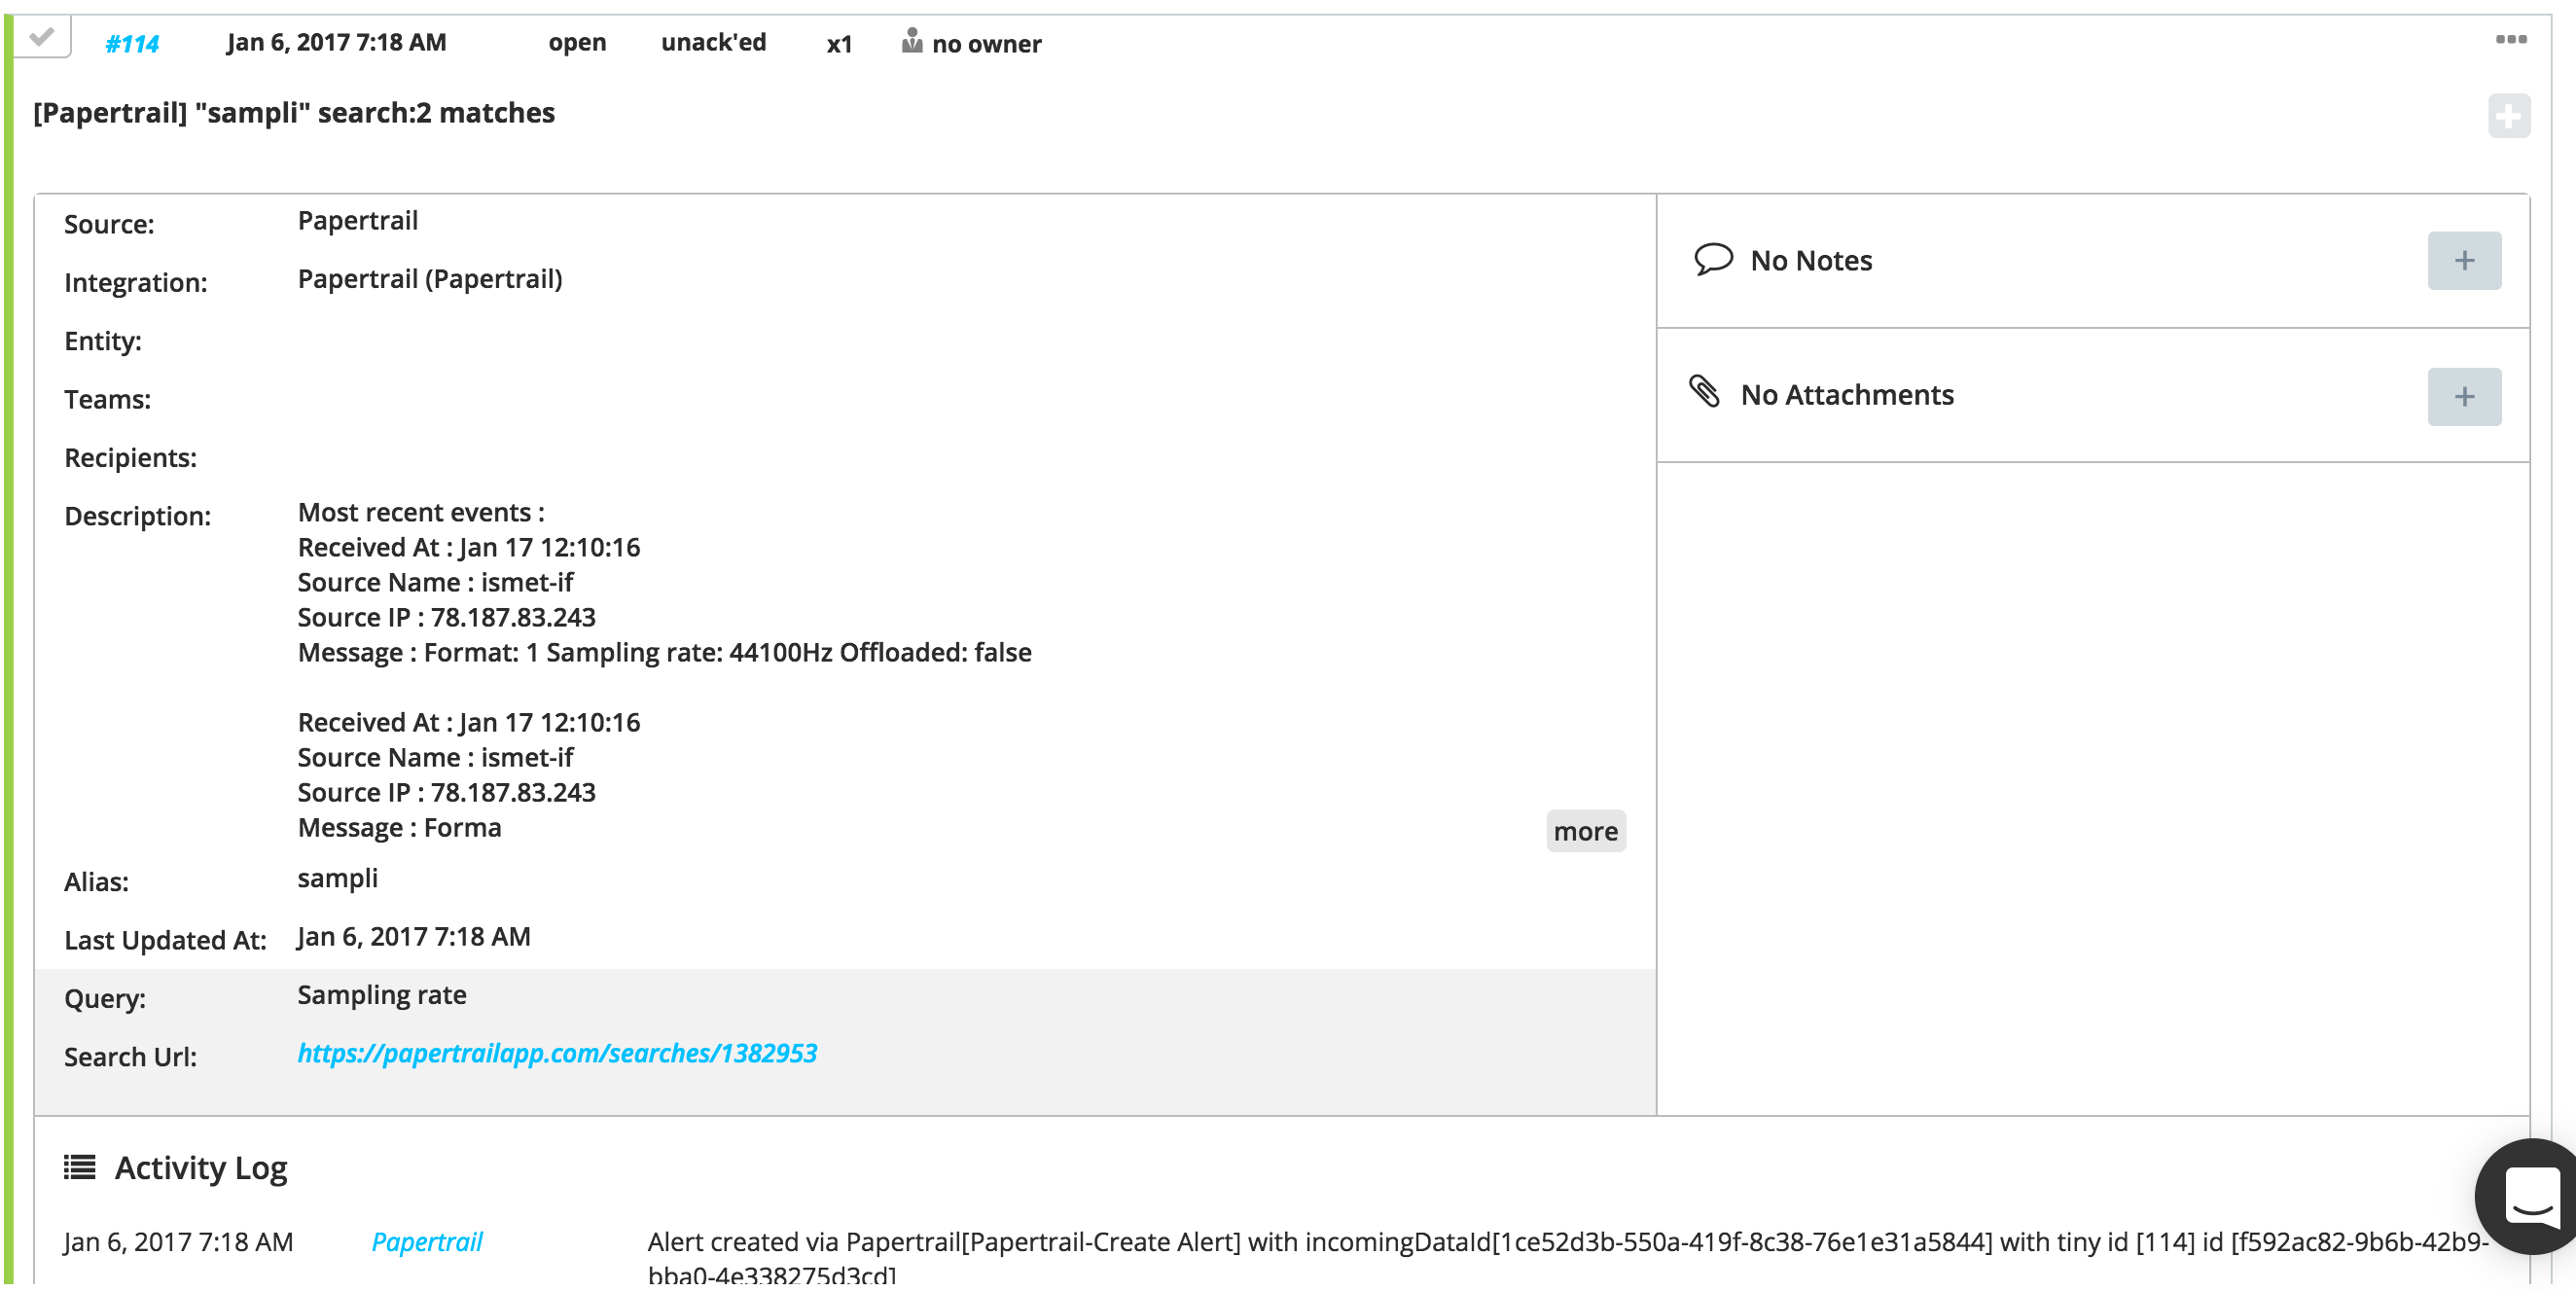Click the alert title sampli search matches
2576x1292 pixels.
pyautogui.click(x=294, y=113)
